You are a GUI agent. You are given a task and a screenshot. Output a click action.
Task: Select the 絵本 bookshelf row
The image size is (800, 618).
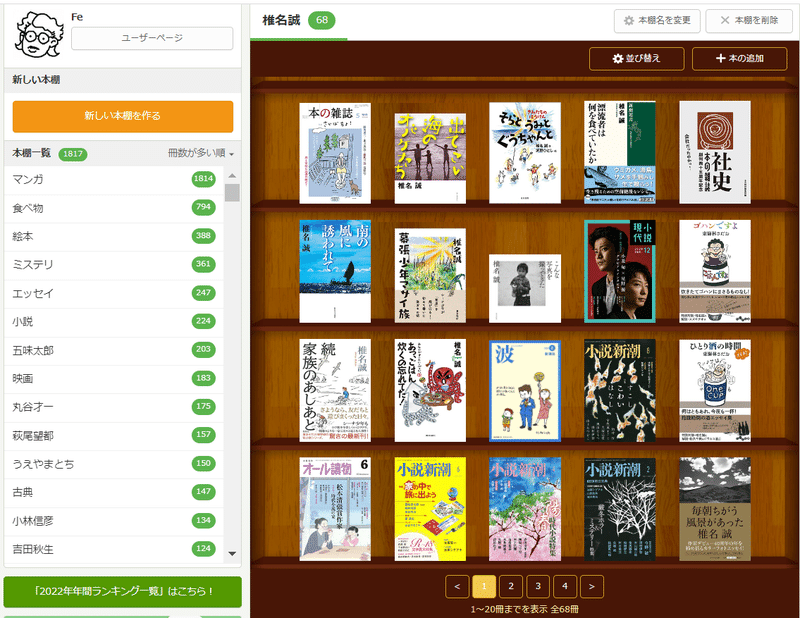click(114, 236)
